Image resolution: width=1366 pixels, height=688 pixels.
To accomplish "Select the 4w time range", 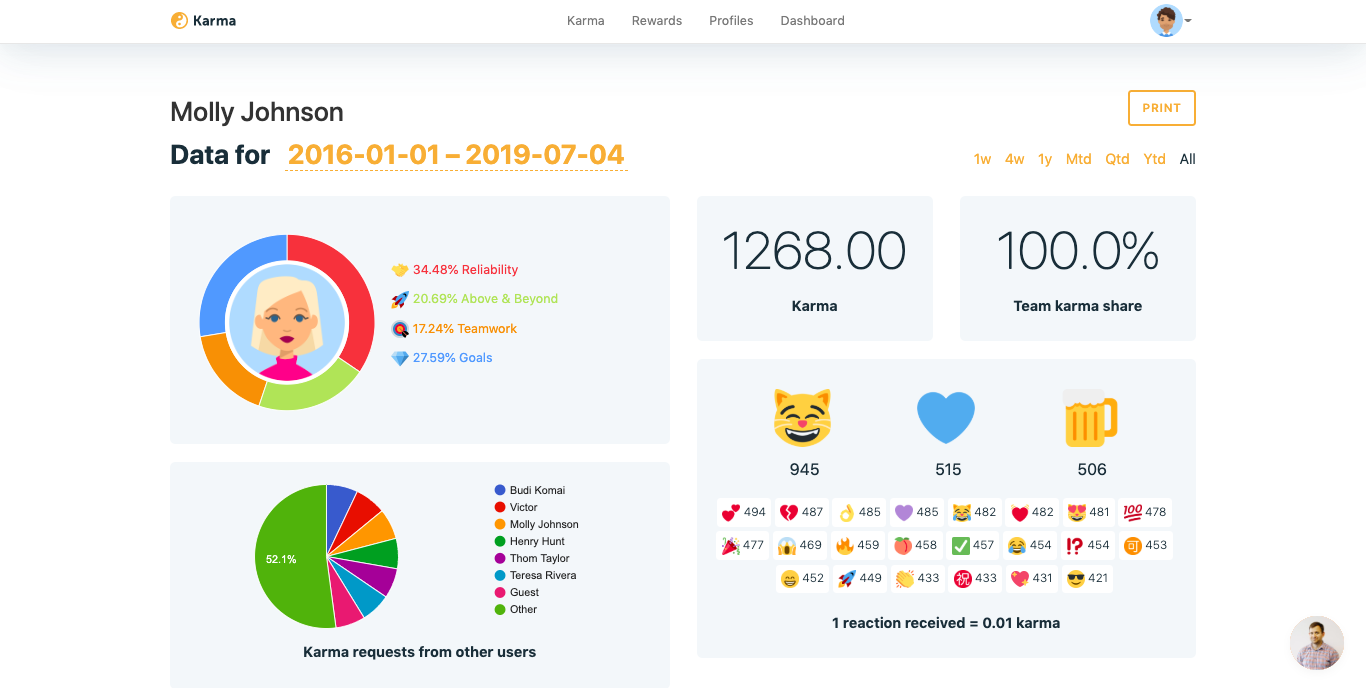I will (x=1015, y=159).
